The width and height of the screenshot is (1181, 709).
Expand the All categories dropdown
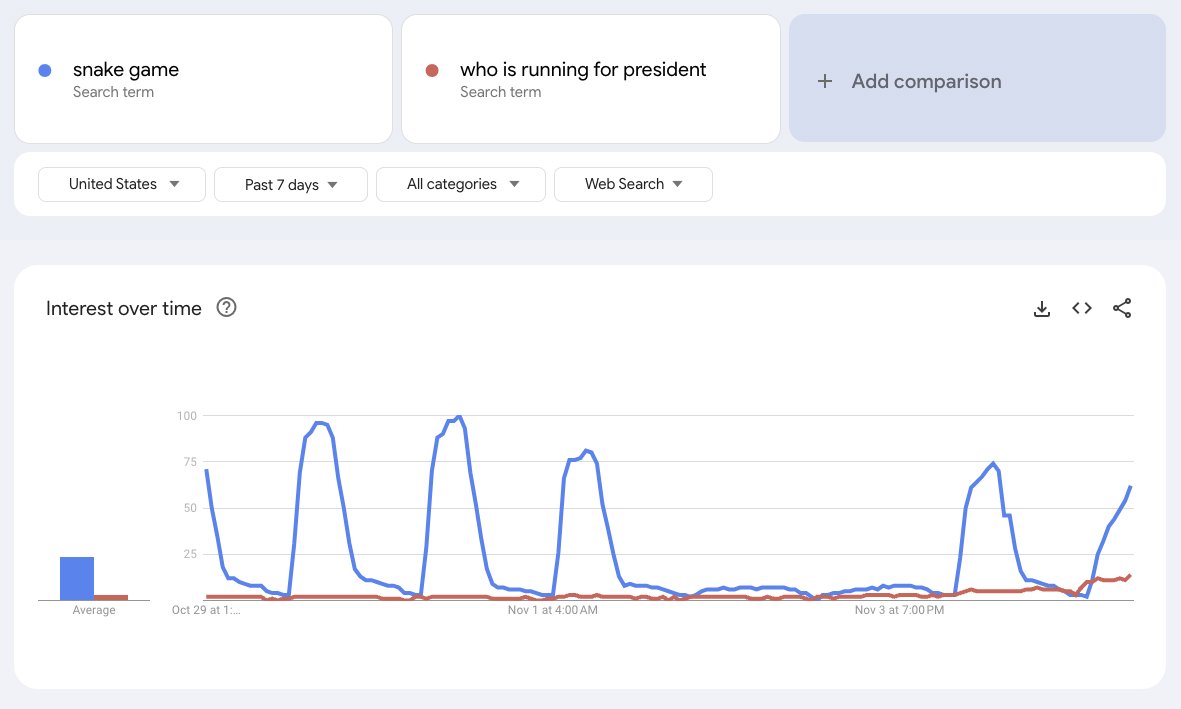click(461, 185)
